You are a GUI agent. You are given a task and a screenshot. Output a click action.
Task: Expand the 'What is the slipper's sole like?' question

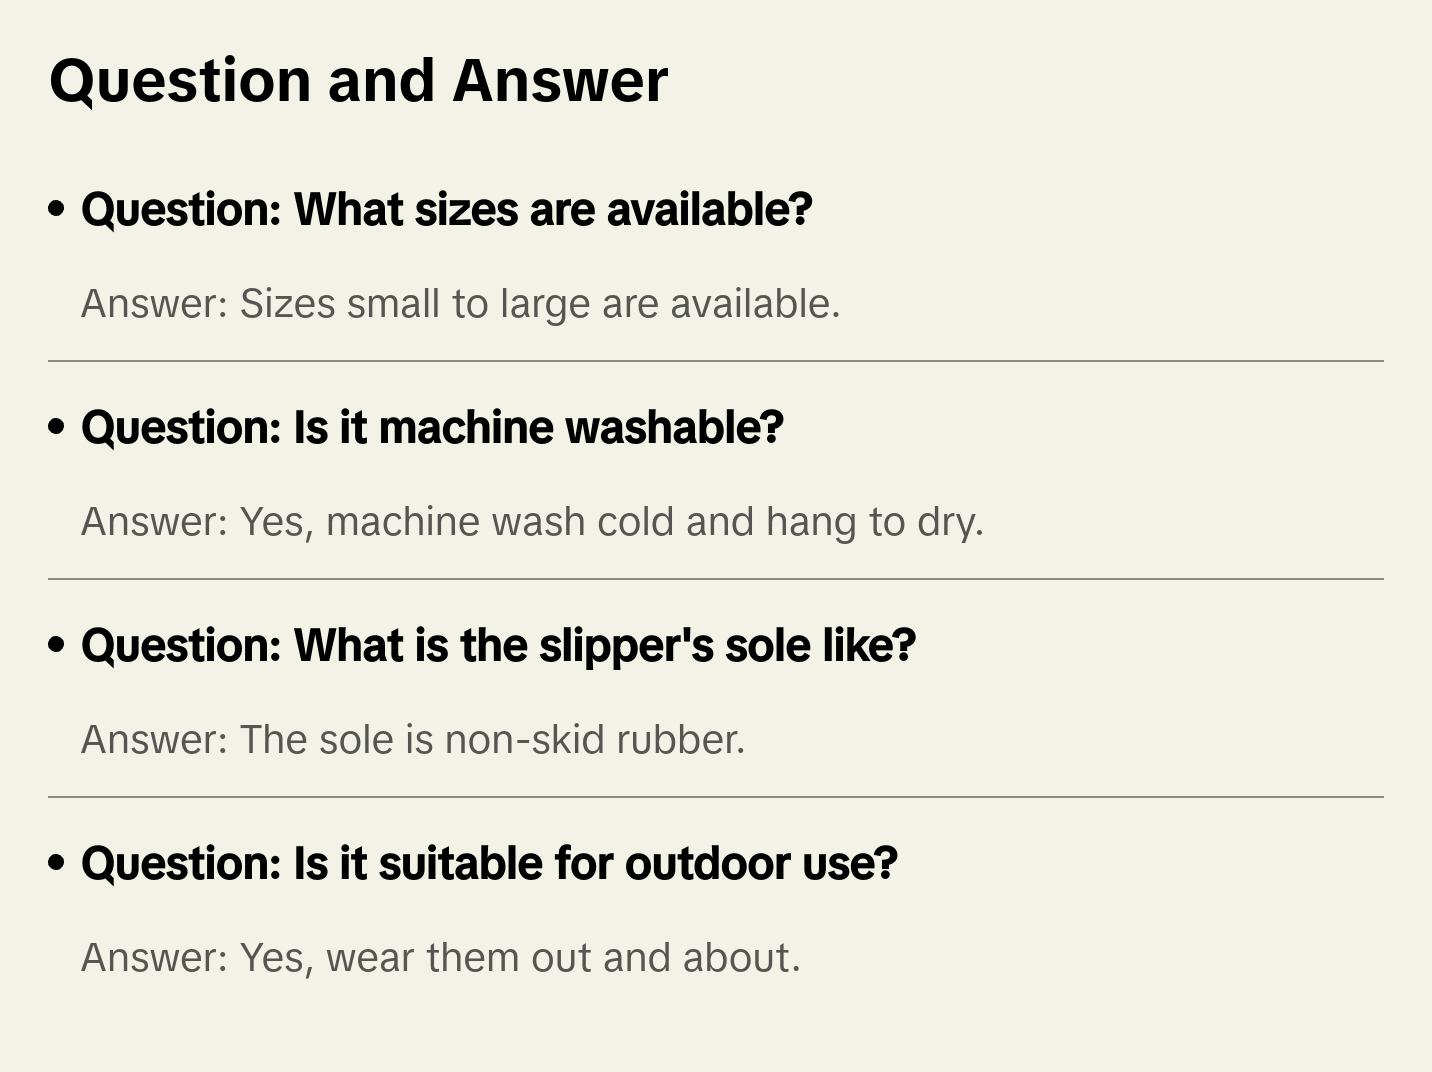tap(498, 646)
